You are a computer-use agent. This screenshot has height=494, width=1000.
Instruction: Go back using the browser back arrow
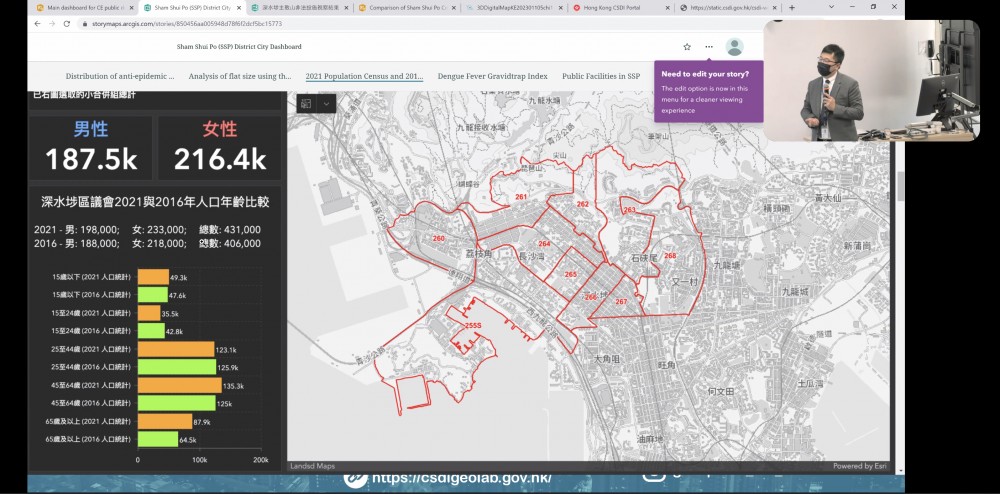tap(38, 24)
